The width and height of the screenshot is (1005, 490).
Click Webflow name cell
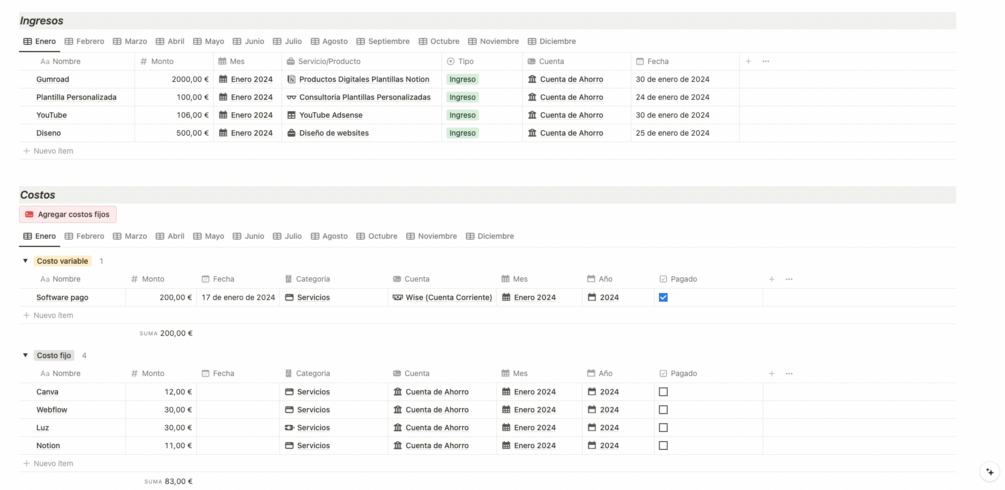[72, 410]
